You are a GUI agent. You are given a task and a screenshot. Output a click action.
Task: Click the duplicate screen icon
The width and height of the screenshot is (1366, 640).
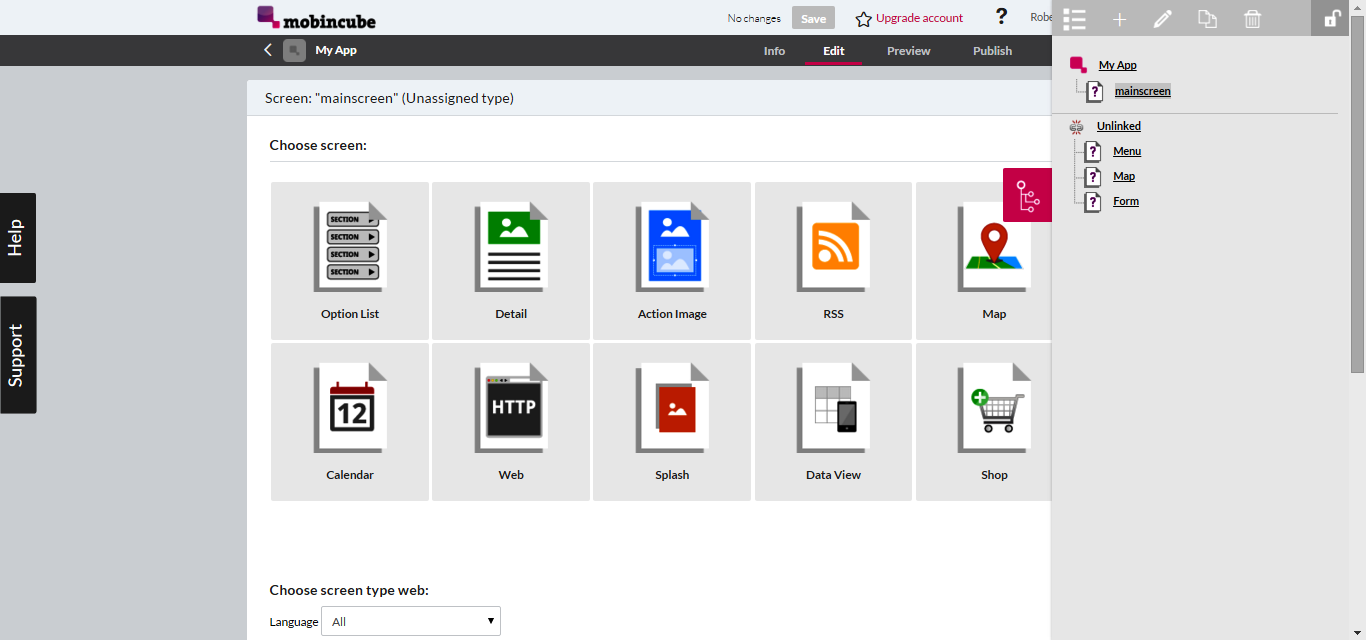pos(1207,19)
